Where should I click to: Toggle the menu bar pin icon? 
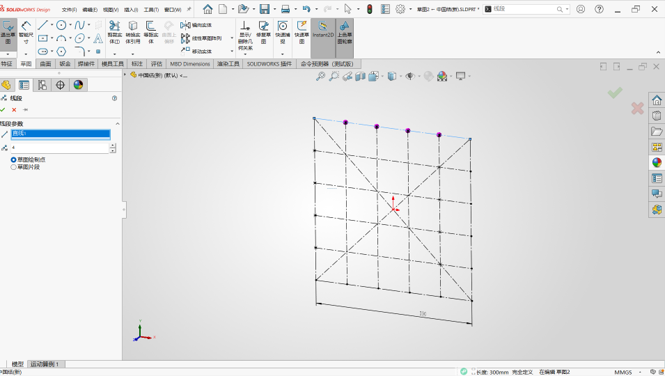189,9
